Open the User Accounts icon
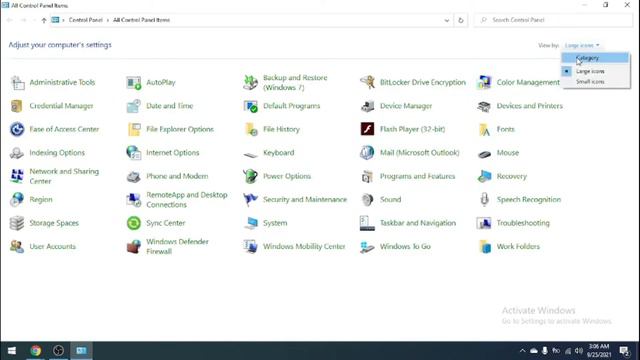The image size is (640, 360). click(x=17, y=247)
